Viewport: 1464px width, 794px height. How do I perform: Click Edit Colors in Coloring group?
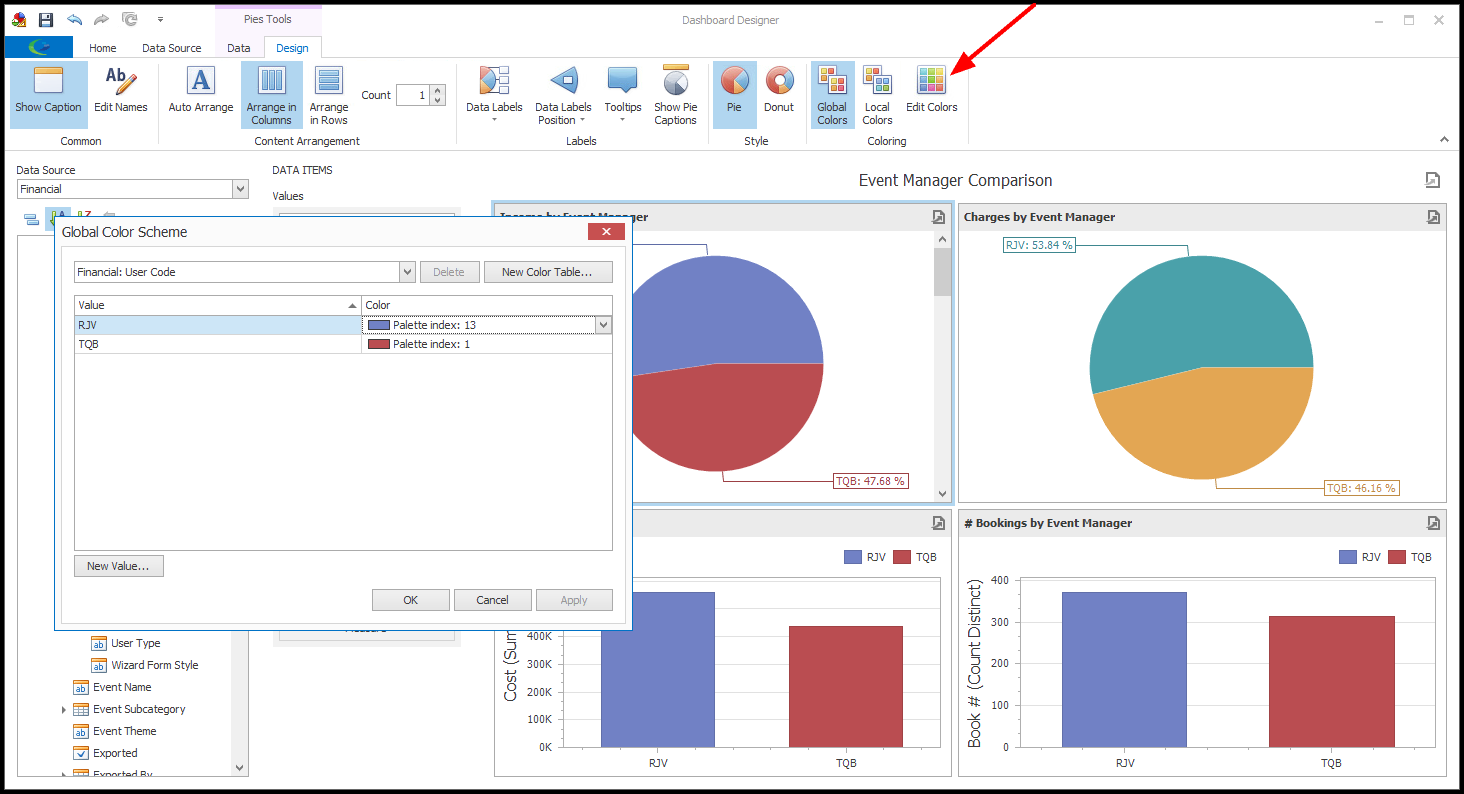click(x=932, y=90)
